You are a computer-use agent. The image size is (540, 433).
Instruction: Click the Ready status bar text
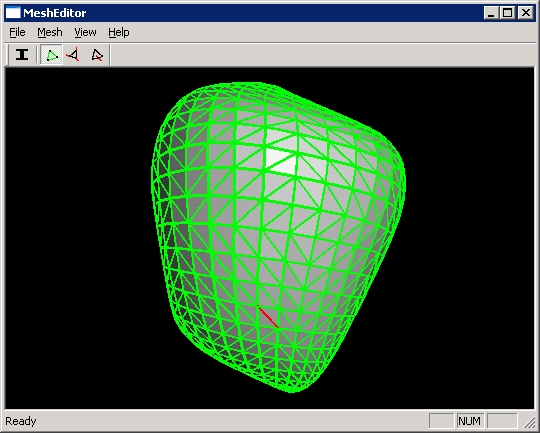click(21, 421)
